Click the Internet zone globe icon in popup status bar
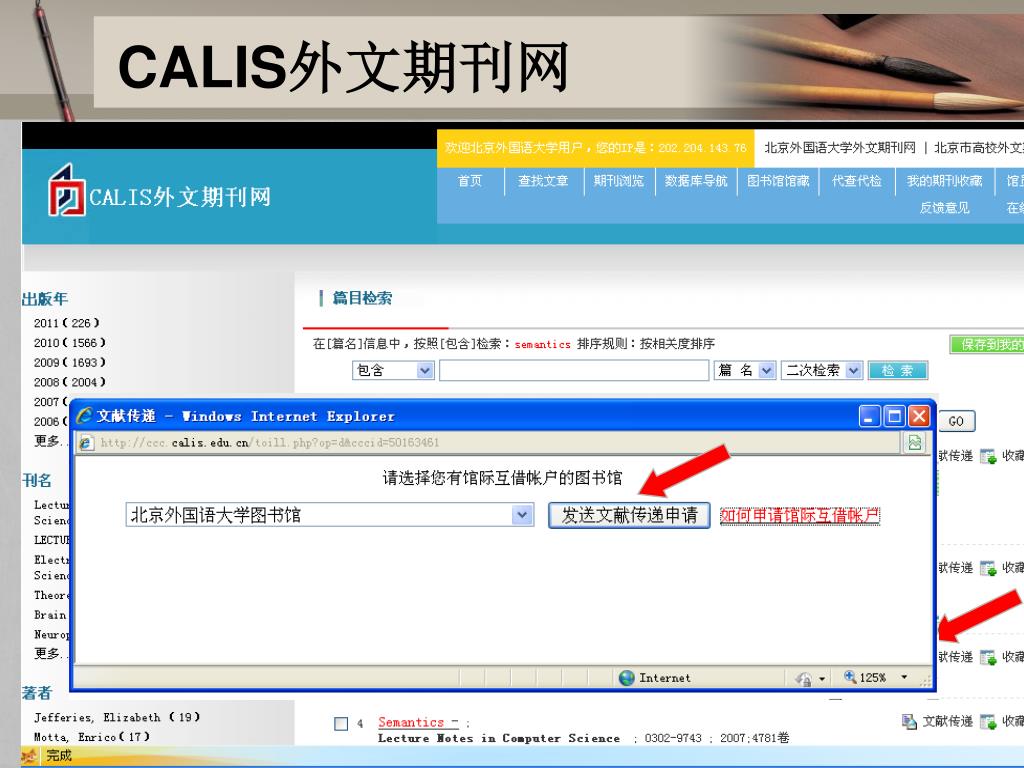The image size is (1024, 768). pos(627,678)
